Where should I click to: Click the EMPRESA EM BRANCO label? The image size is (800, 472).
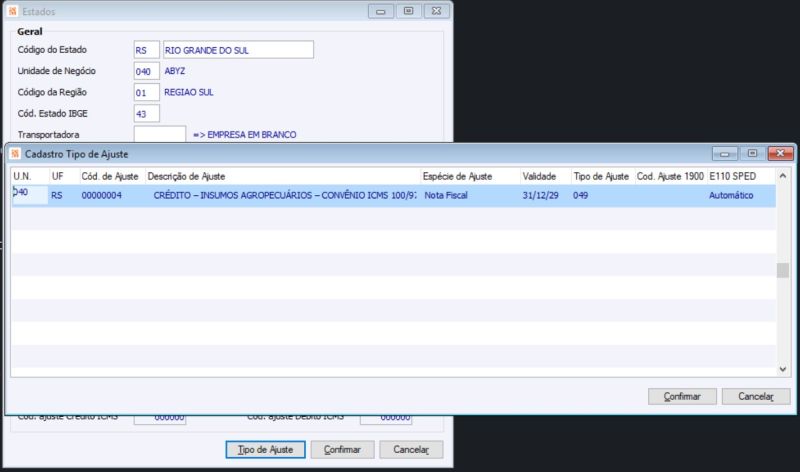point(244,135)
